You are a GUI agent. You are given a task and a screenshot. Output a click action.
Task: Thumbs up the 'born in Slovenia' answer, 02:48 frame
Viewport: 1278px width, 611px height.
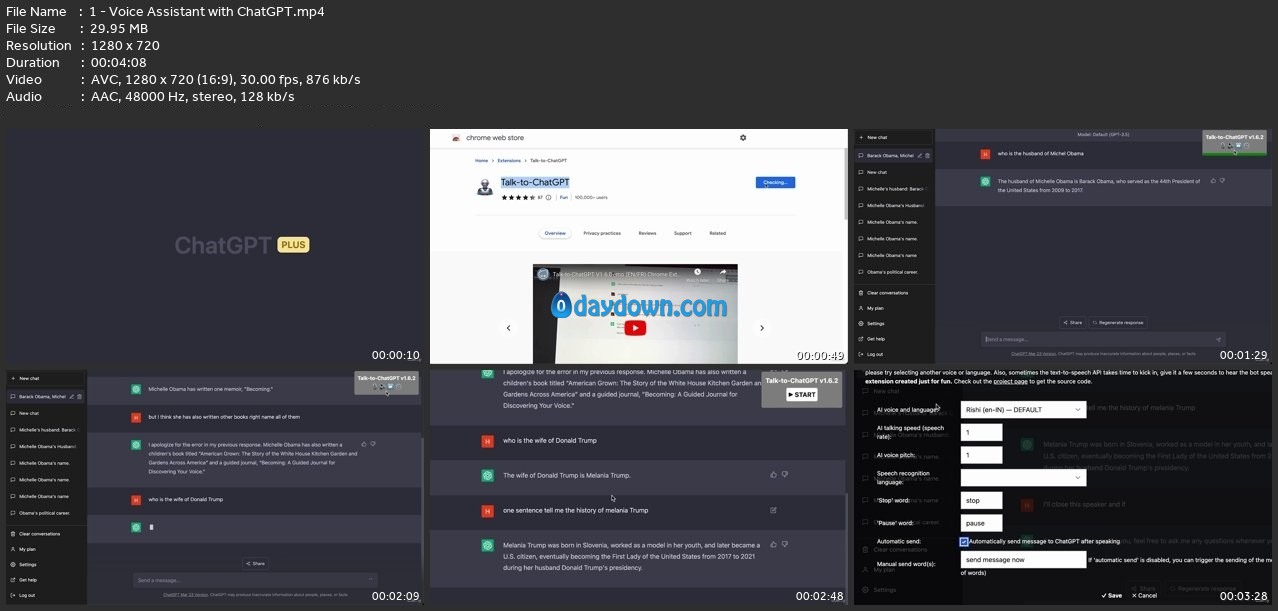(773, 545)
